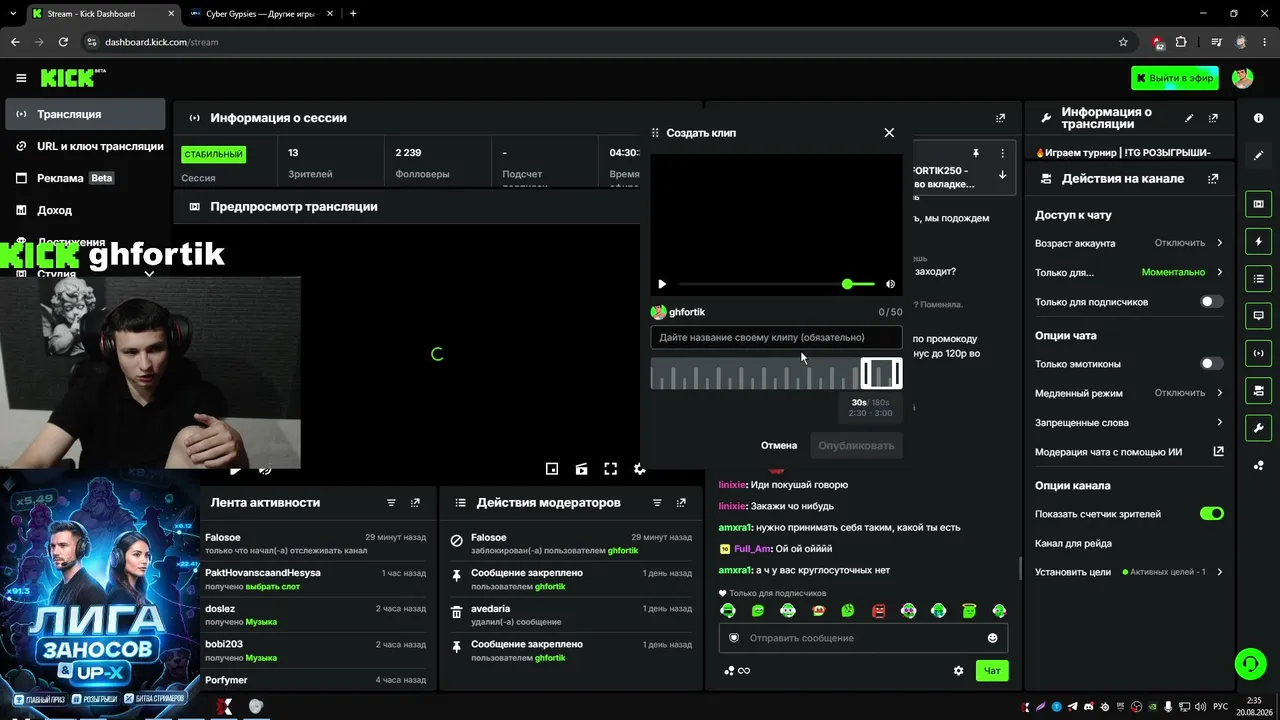This screenshot has height=720, width=1280.
Task: Open Канал для рейда option
Action: click(x=1129, y=543)
